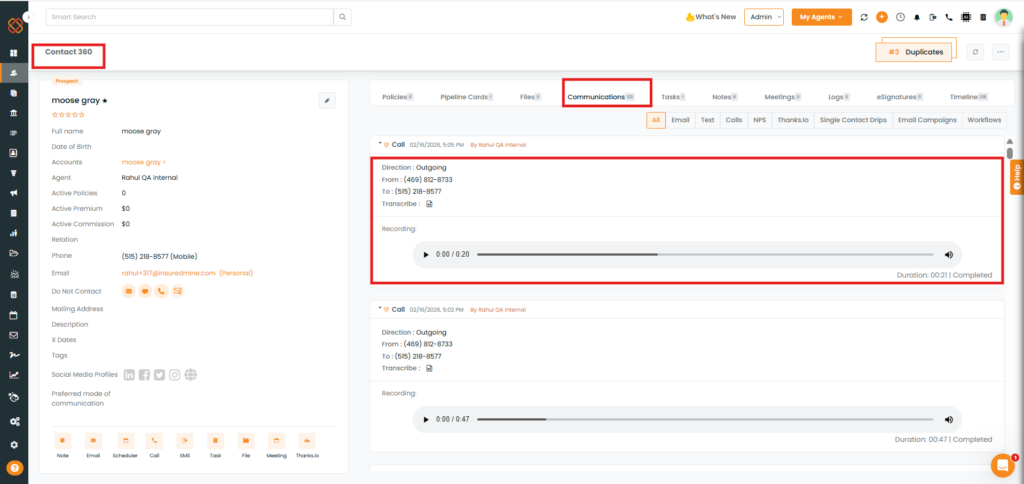The image size is (1024, 484).
Task: Click the edit pencil icon for moose gray
Action: tap(327, 100)
